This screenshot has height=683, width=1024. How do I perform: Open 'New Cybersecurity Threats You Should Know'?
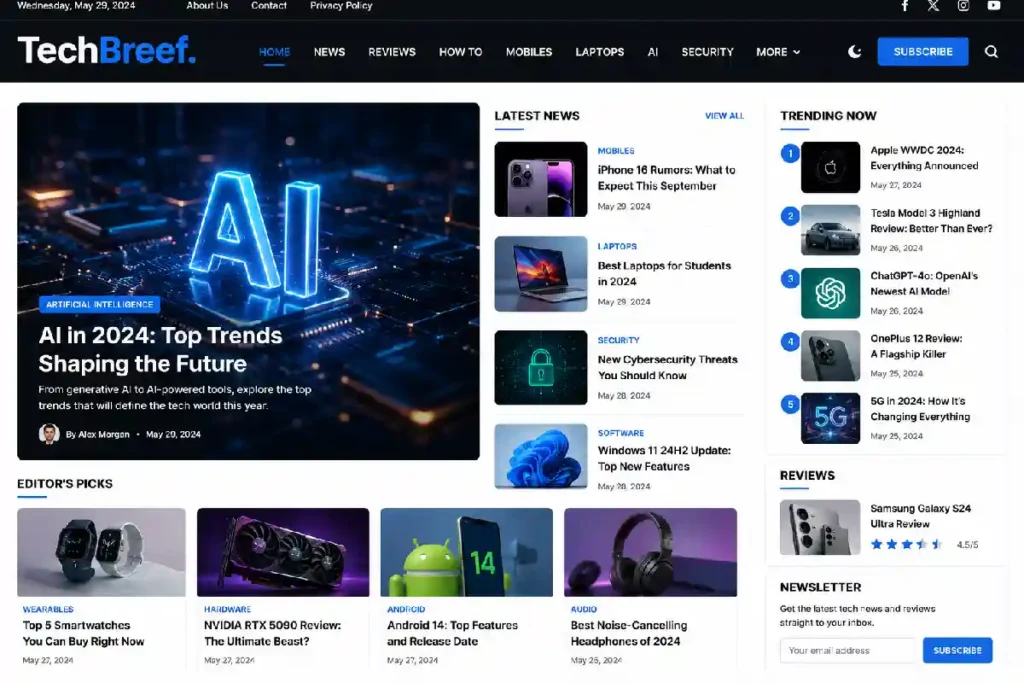tap(667, 368)
